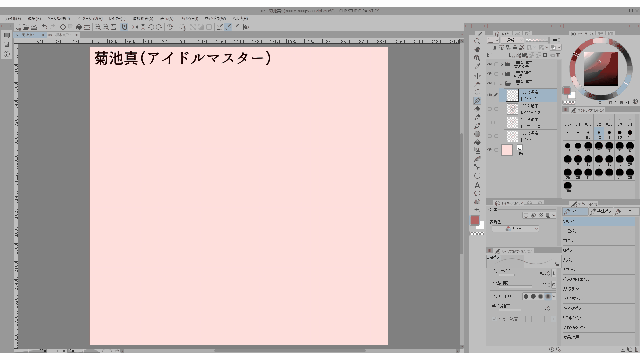Adjust the layer opacity slider
Image resolution: width=640 pixels, height=360 pixels.
pyautogui.click(x=537, y=40)
